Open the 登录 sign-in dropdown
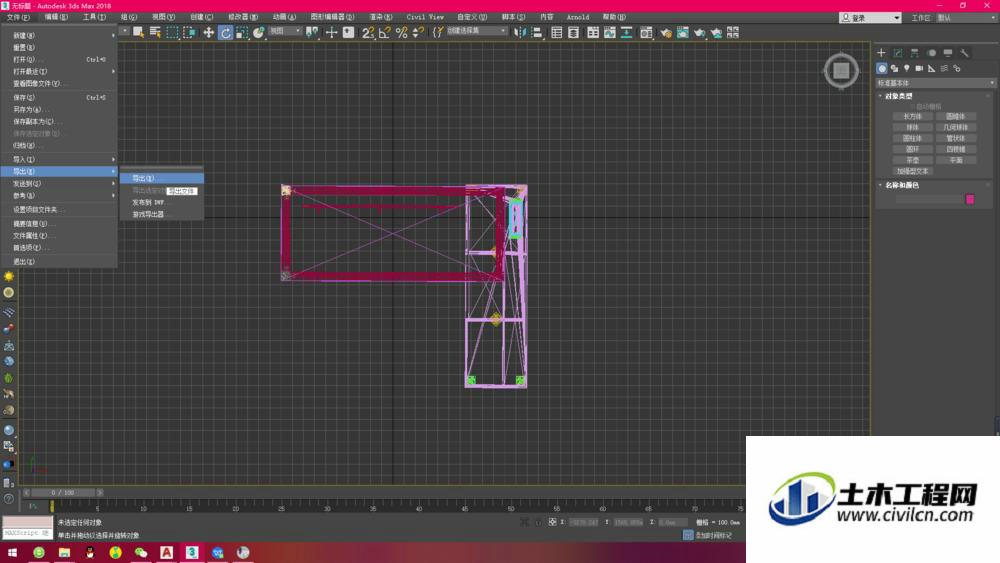1000x563 pixels. coord(871,18)
